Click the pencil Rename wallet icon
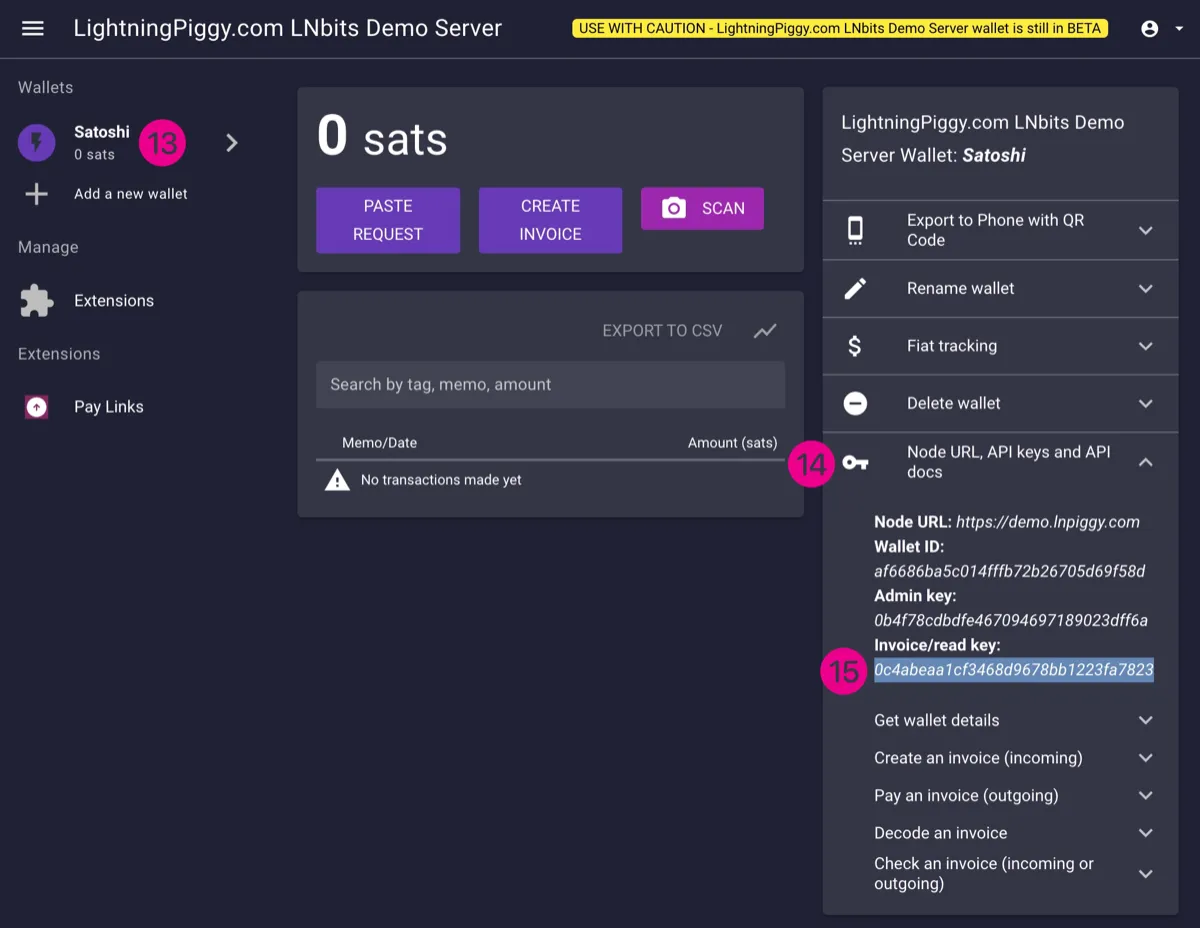The height and width of the screenshot is (928, 1200). [855, 289]
